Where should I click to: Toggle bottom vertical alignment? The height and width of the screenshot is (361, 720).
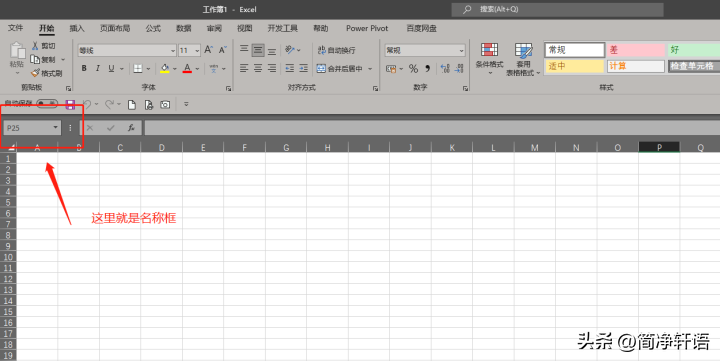click(272, 50)
